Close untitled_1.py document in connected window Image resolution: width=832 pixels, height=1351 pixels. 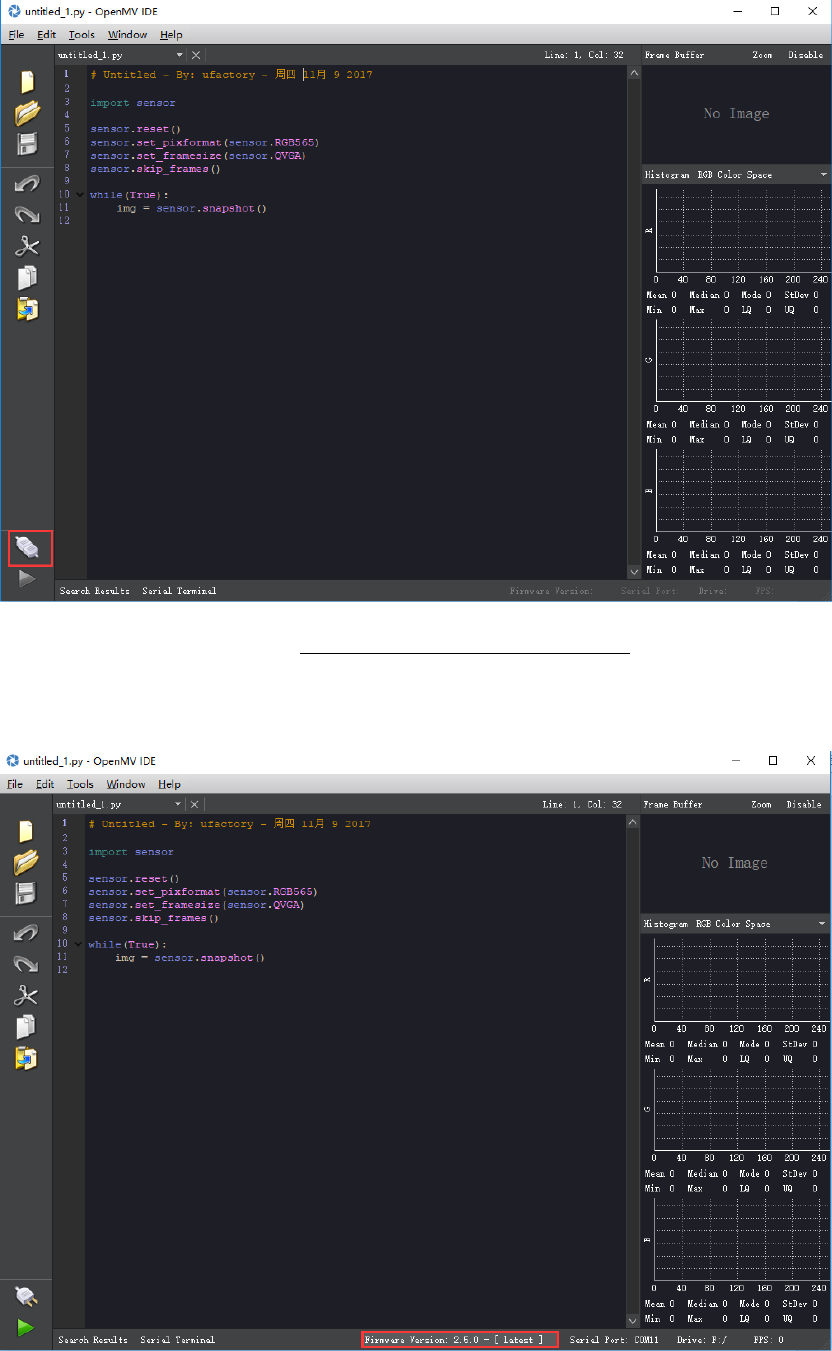pyautogui.click(x=194, y=804)
